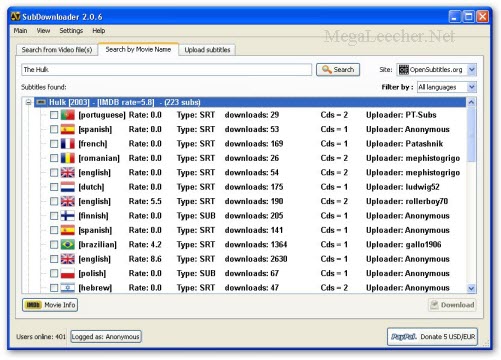Screen dimensions: 501x360
Task: Check the Portuguese subtitle checkbox
Action: pyautogui.click(x=54, y=115)
